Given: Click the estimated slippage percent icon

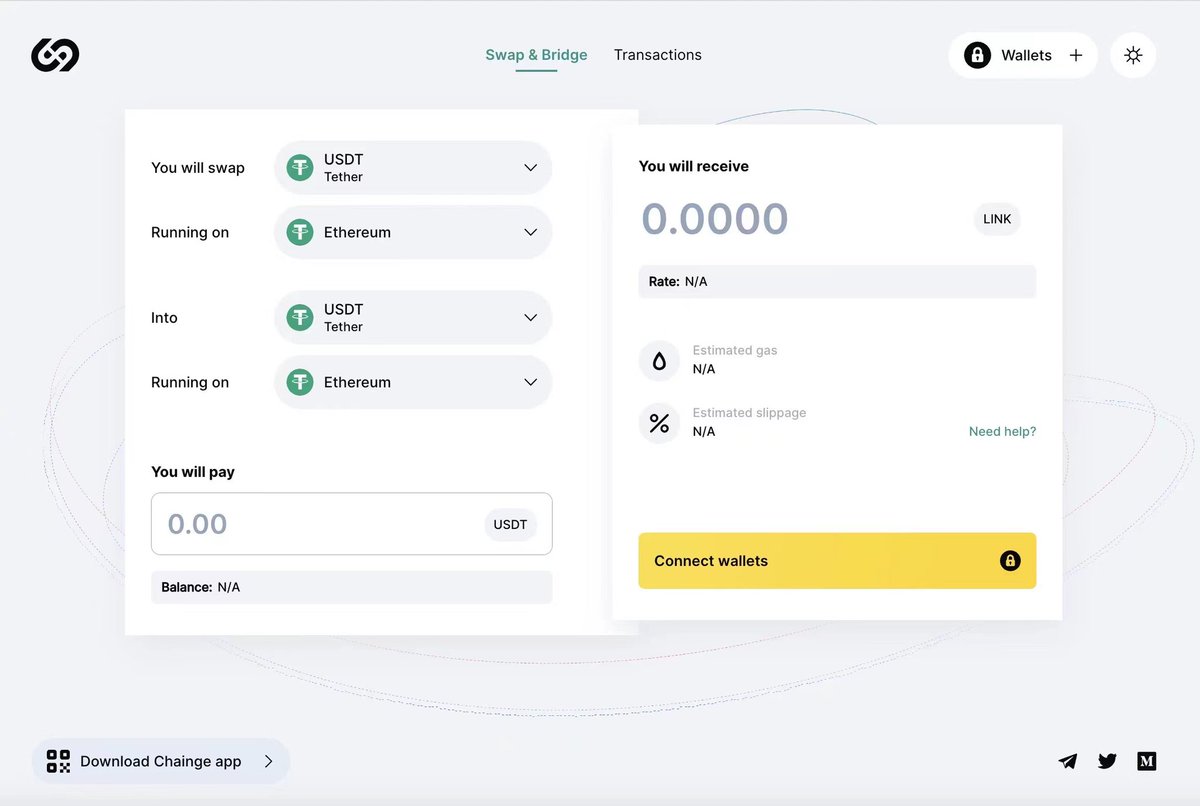Looking at the screenshot, I should [659, 423].
